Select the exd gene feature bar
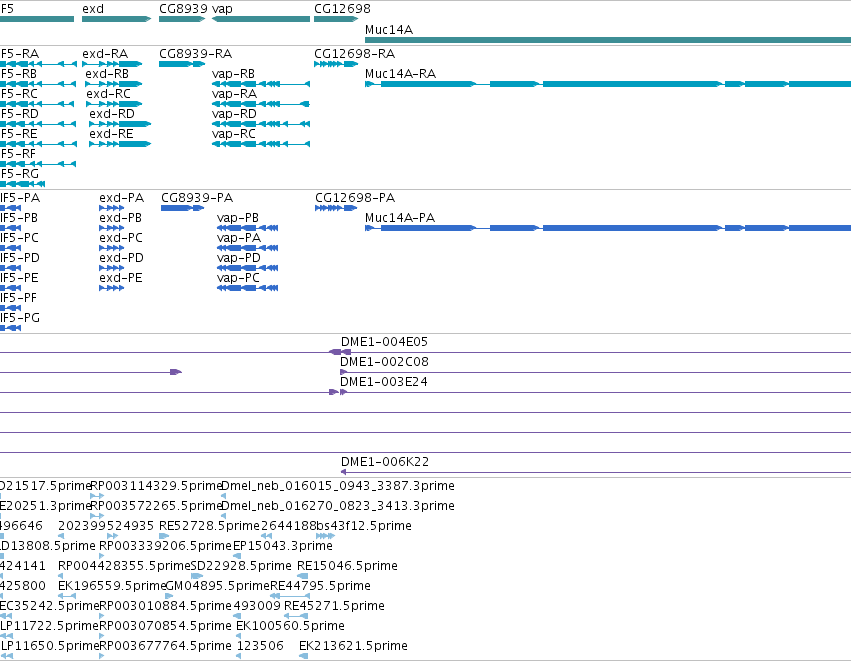Viewport: 851px width, 661px height. tap(116, 19)
